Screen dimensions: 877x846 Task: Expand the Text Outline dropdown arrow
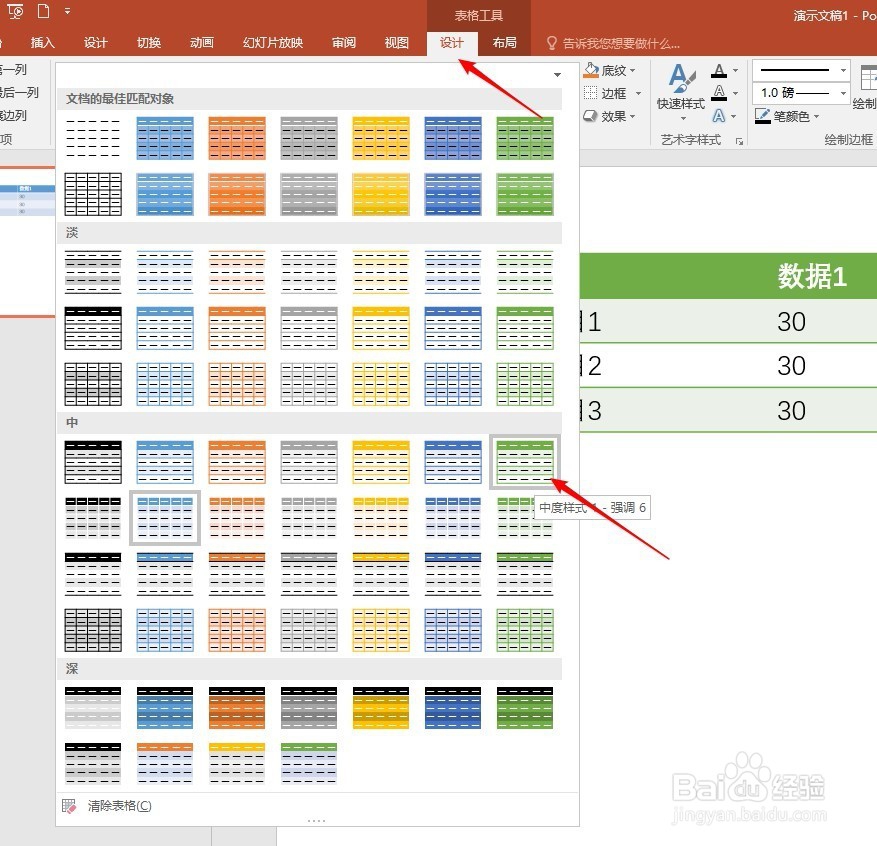735,93
